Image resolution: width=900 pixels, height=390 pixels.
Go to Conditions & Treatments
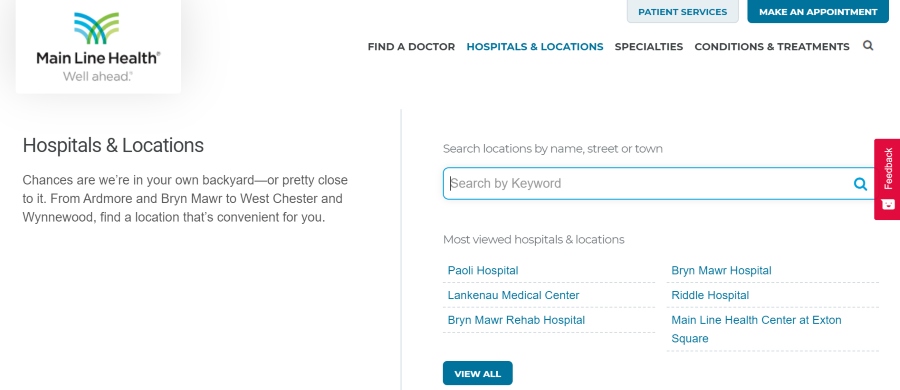tap(771, 47)
